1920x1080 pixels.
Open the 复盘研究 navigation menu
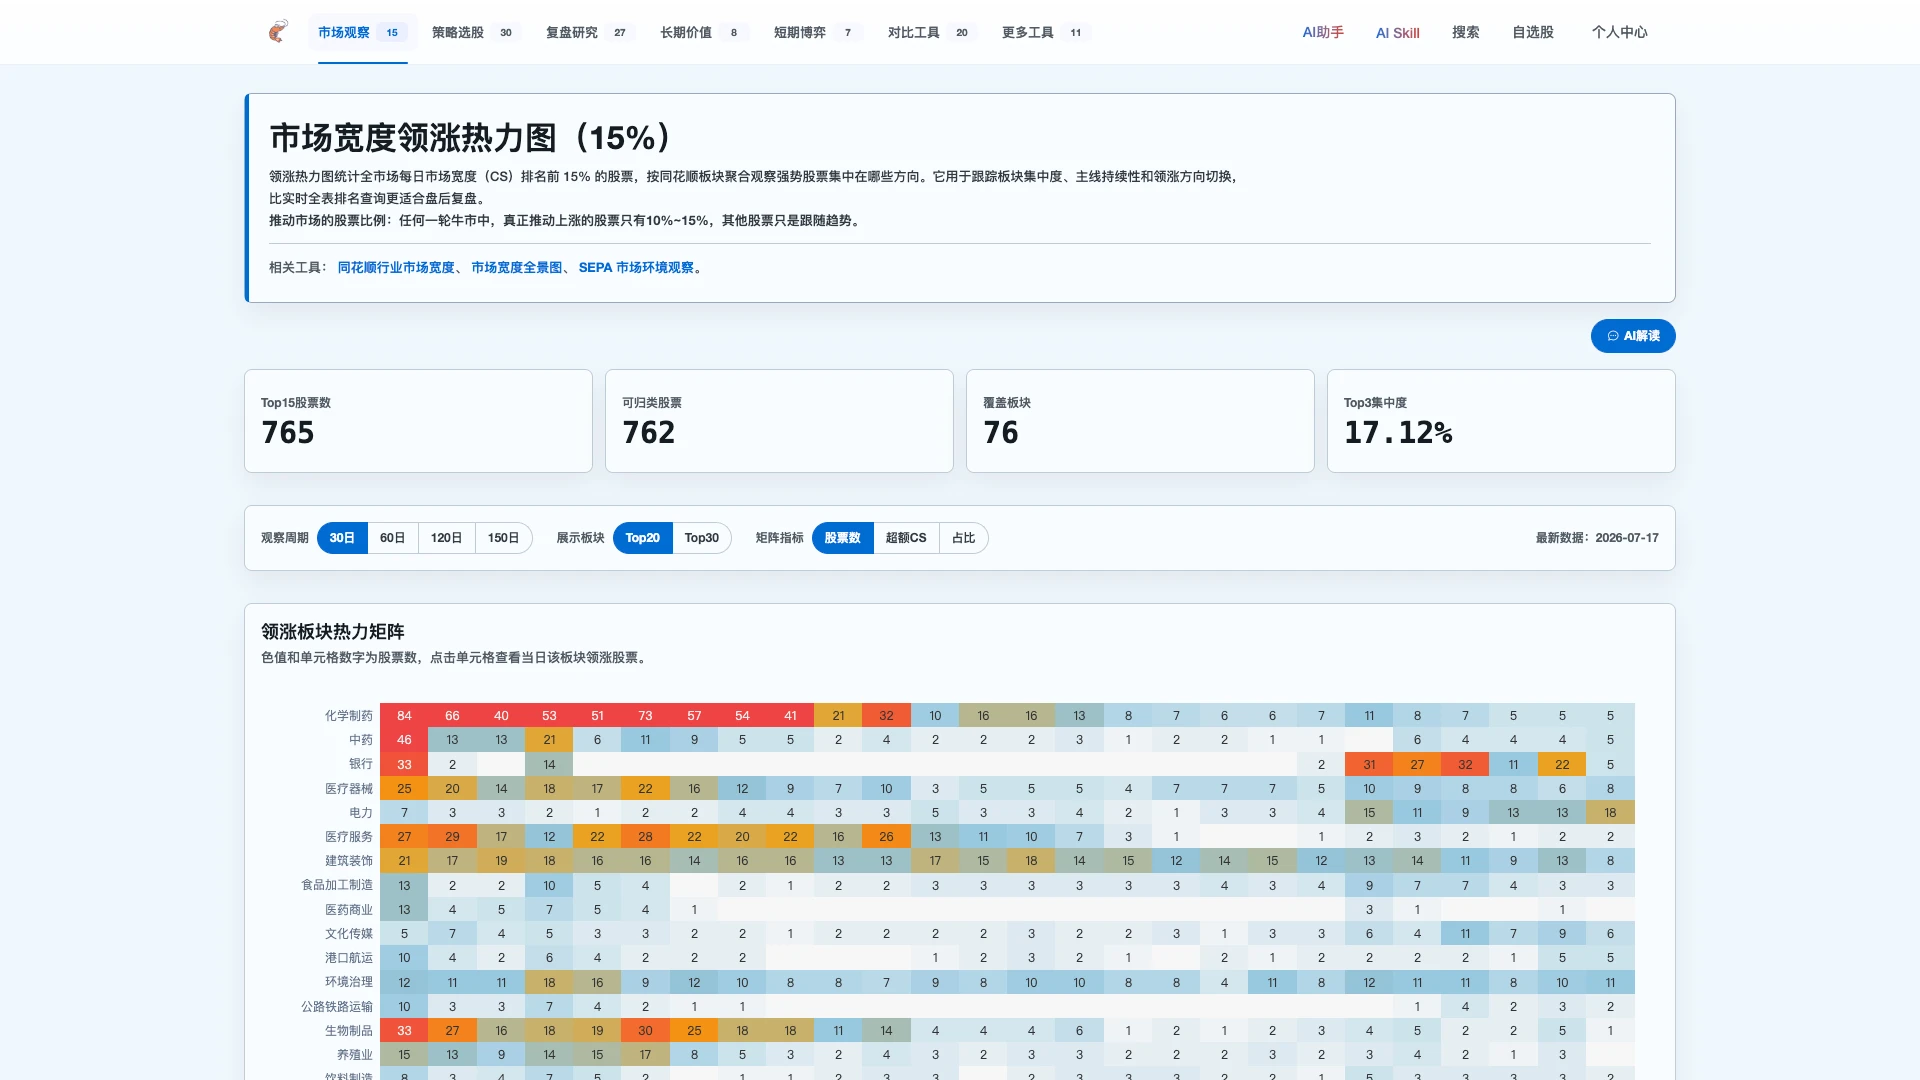pos(590,32)
